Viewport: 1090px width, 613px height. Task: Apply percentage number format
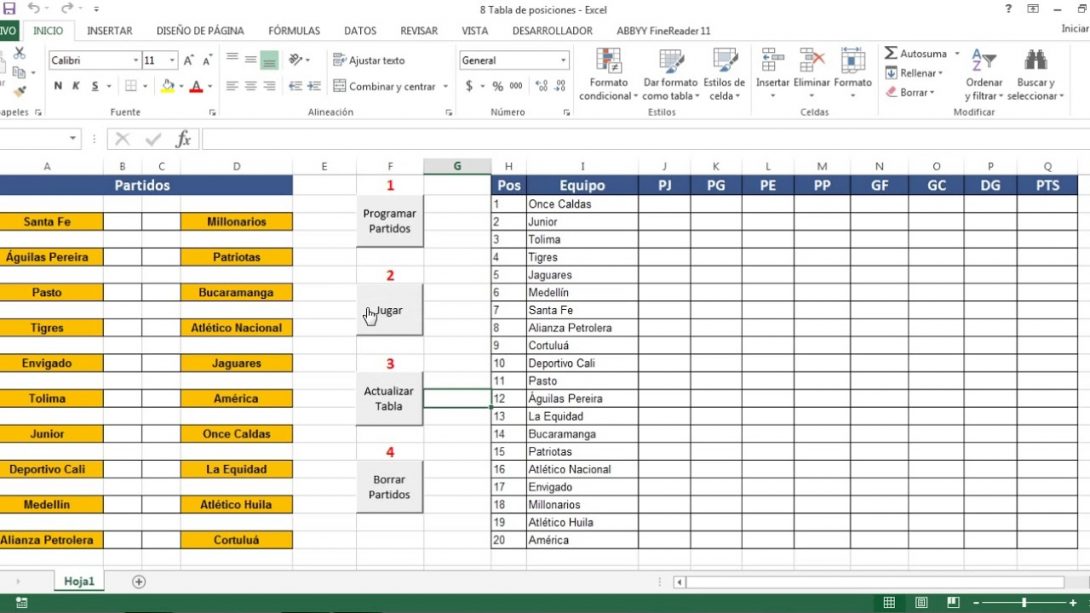496,87
